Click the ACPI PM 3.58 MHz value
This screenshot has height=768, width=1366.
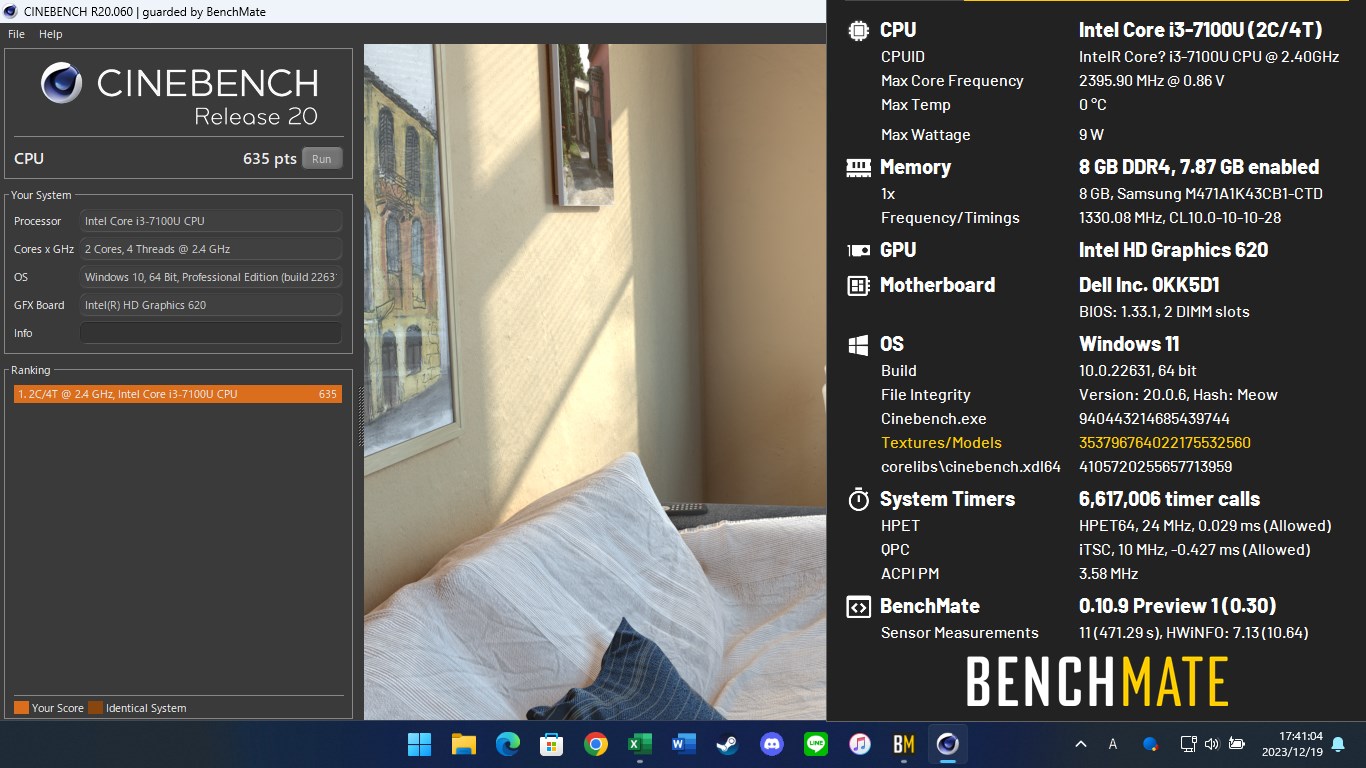pyautogui.click(x=1108, y=574)
